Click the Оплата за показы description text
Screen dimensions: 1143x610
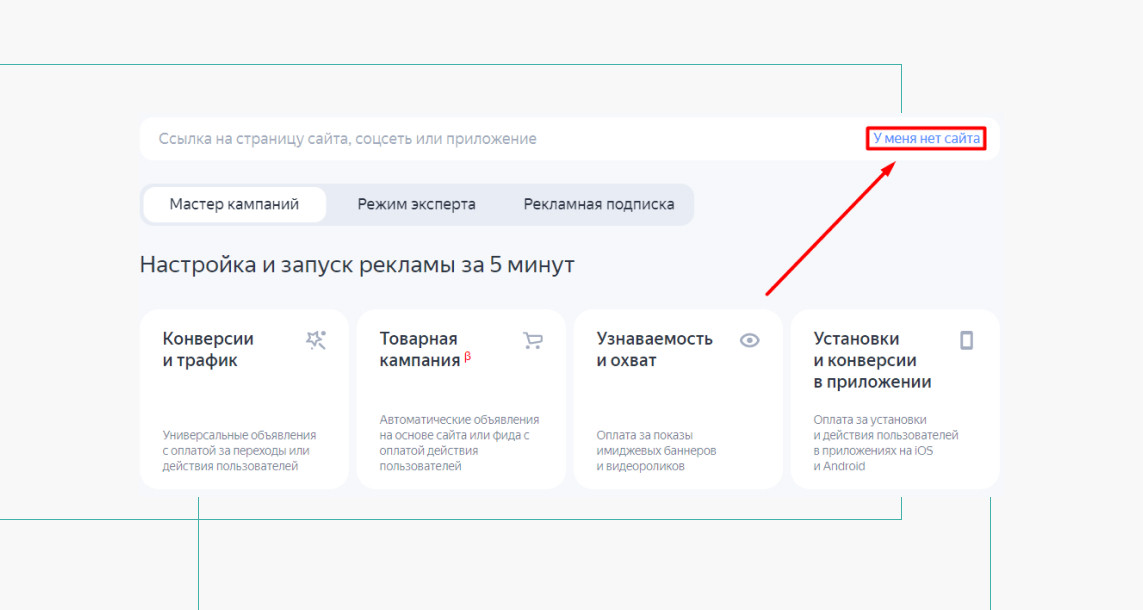coord(656,450)
